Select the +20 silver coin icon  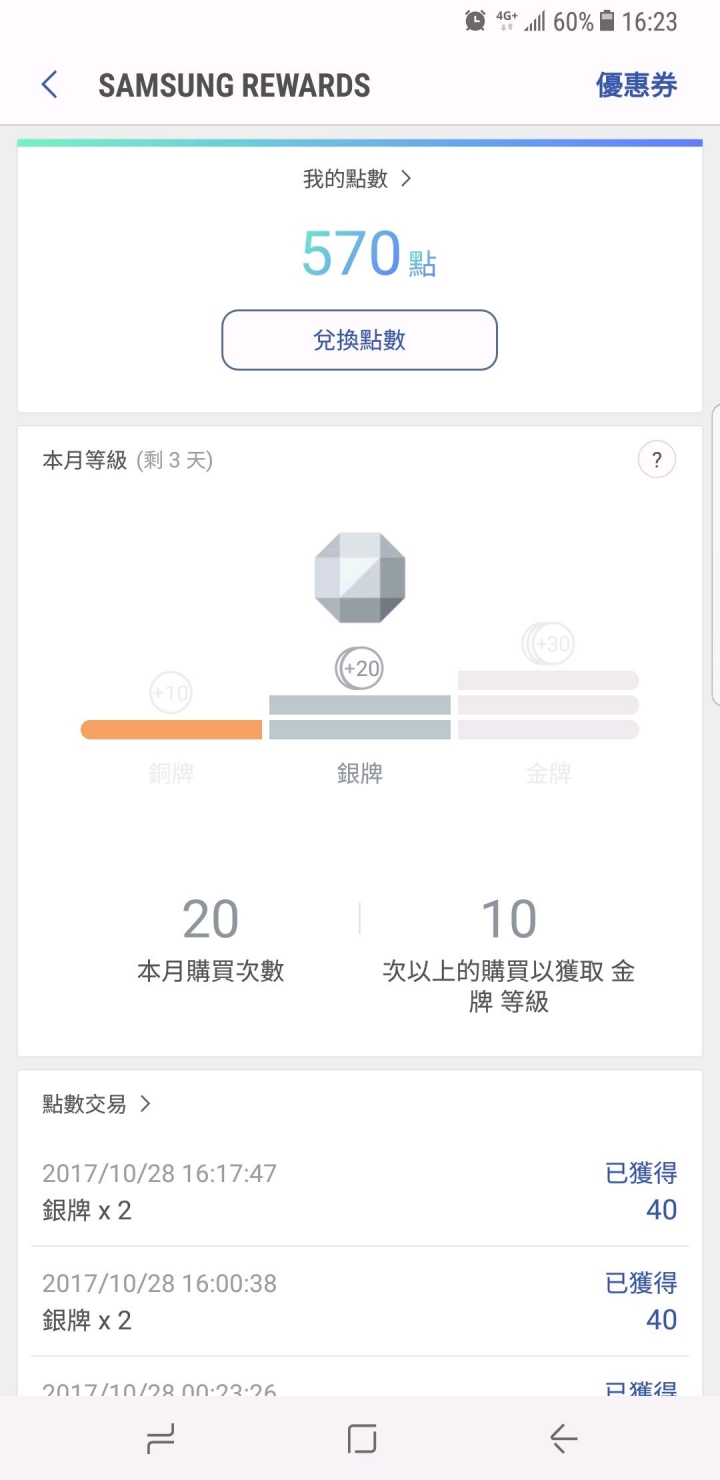pos(359,668)
